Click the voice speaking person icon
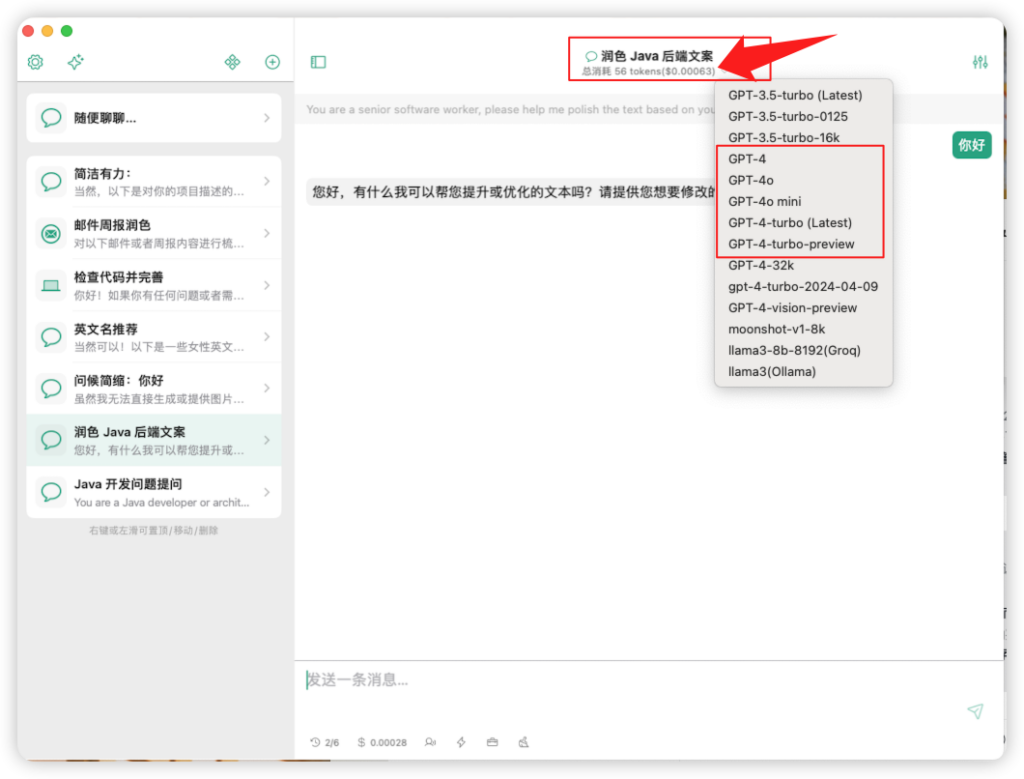 pyautogui.click(x=430, y=742)
